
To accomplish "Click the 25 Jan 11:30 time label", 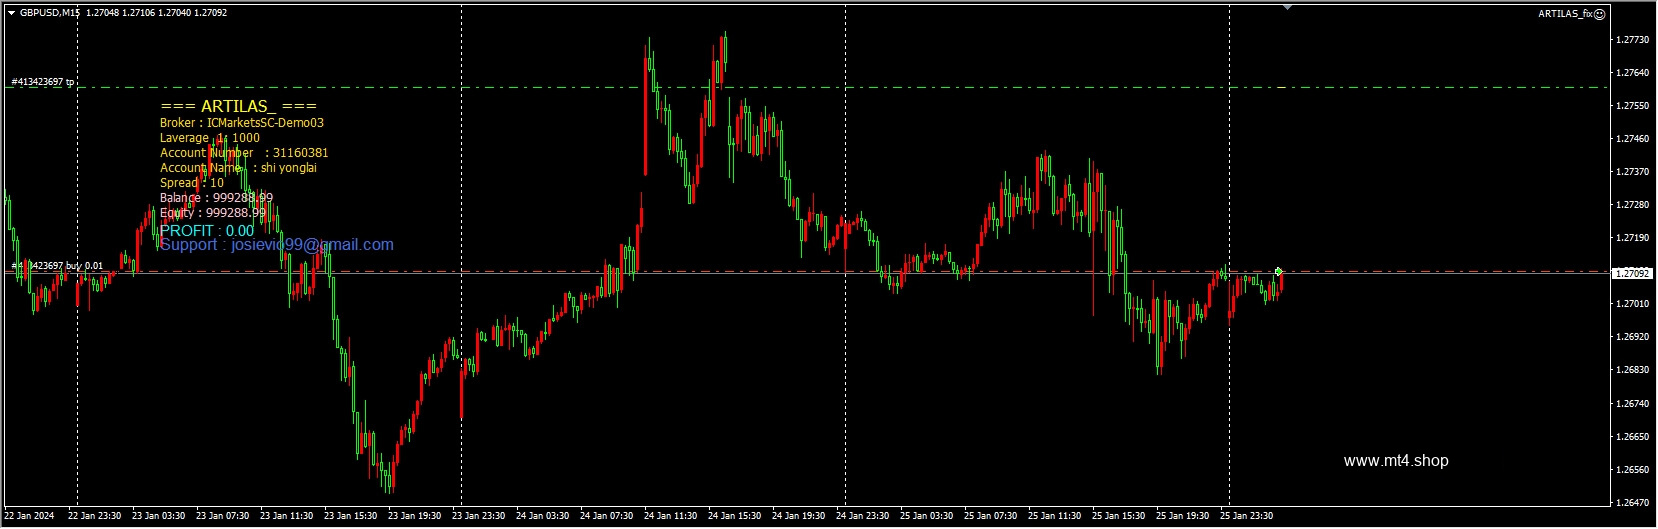I will click(x=1055, y=517).
